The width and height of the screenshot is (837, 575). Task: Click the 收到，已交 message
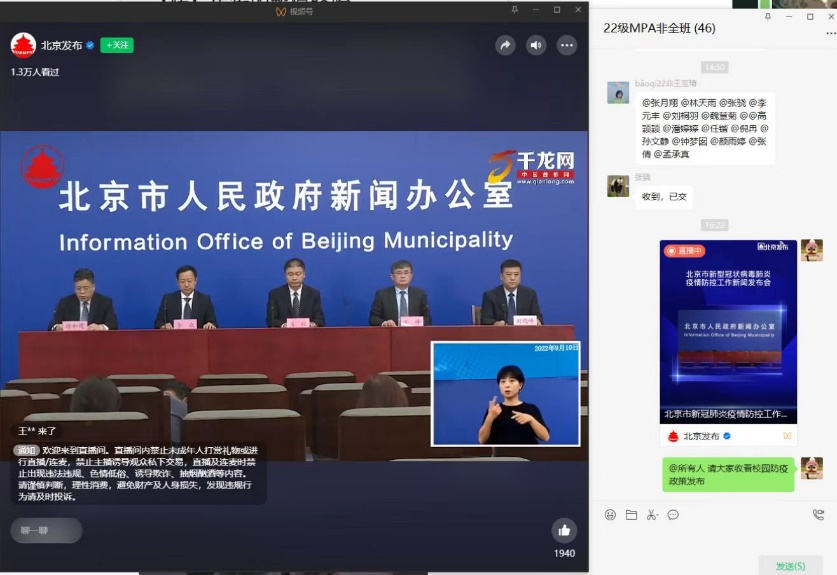pyautogui.click(x=664, y=196)
